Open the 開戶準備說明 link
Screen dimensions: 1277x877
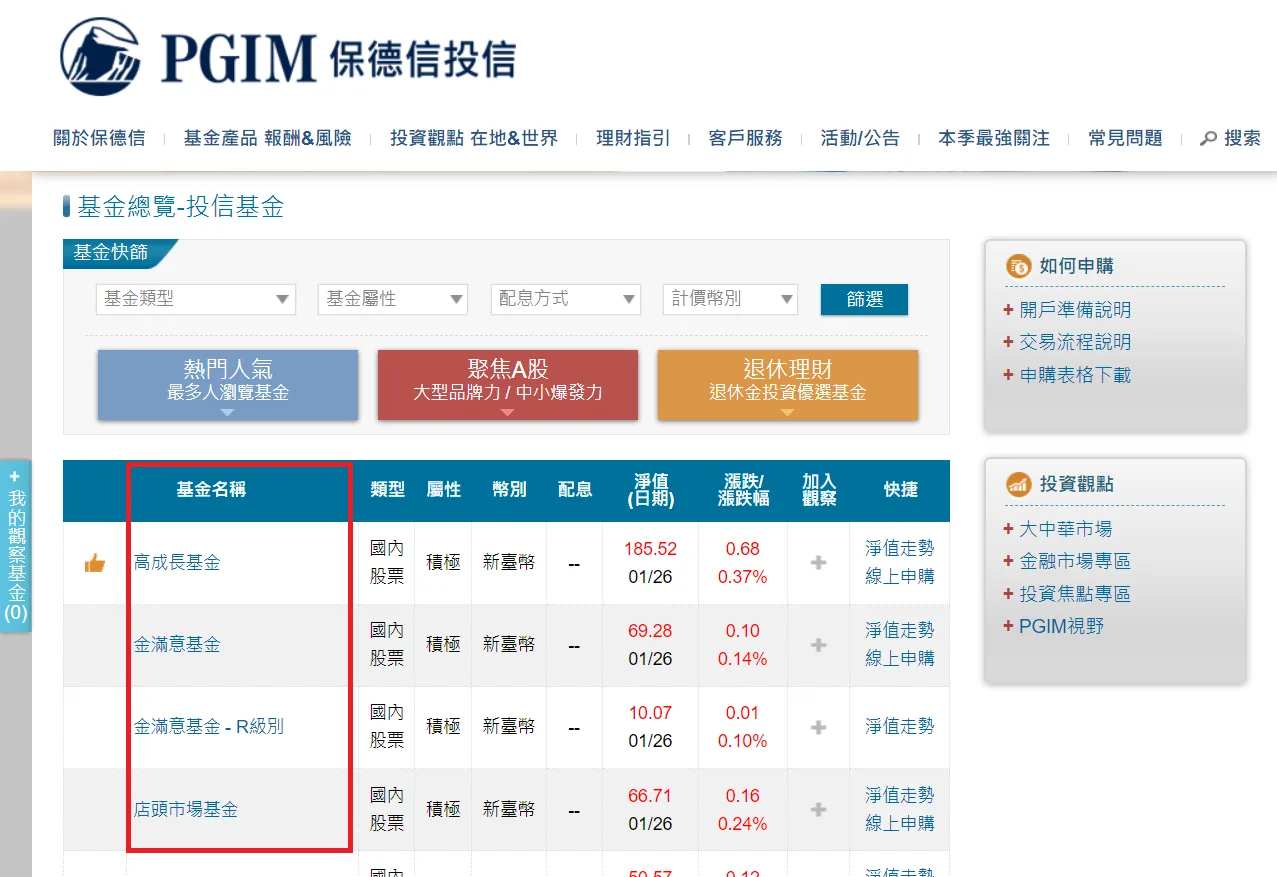pos(1075,310)
